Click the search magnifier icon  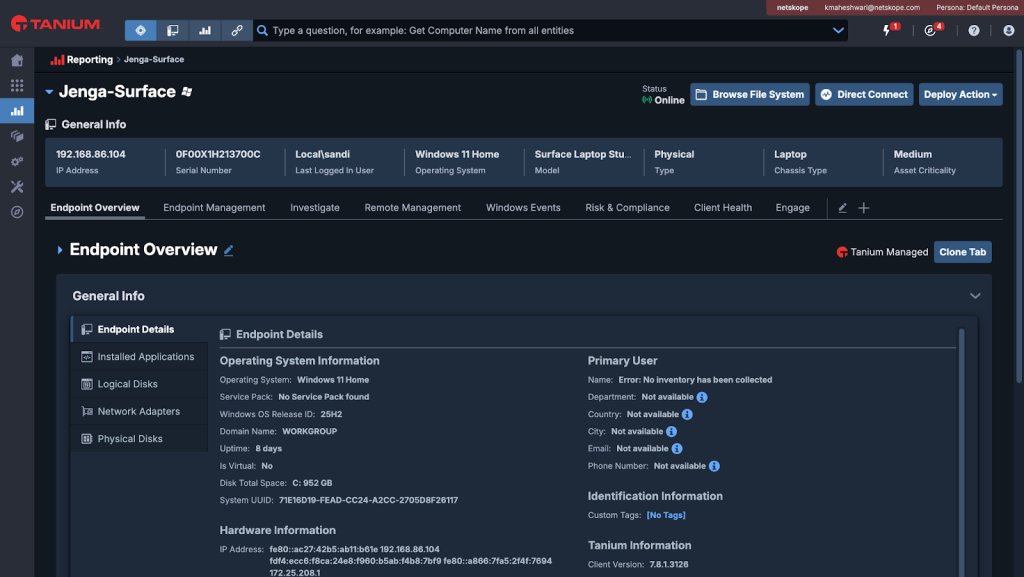pyautogui.click(x=262, y=31)
